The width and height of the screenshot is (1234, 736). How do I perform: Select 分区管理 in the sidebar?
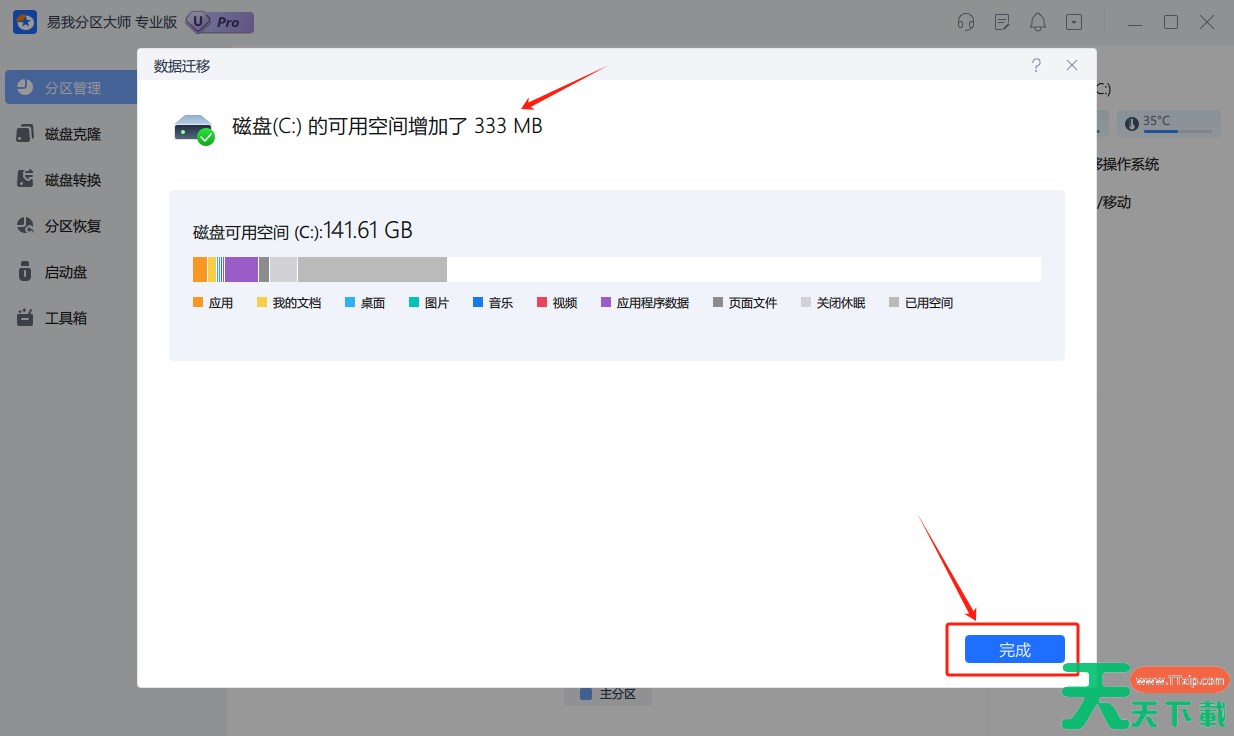(x=71, y=88)
